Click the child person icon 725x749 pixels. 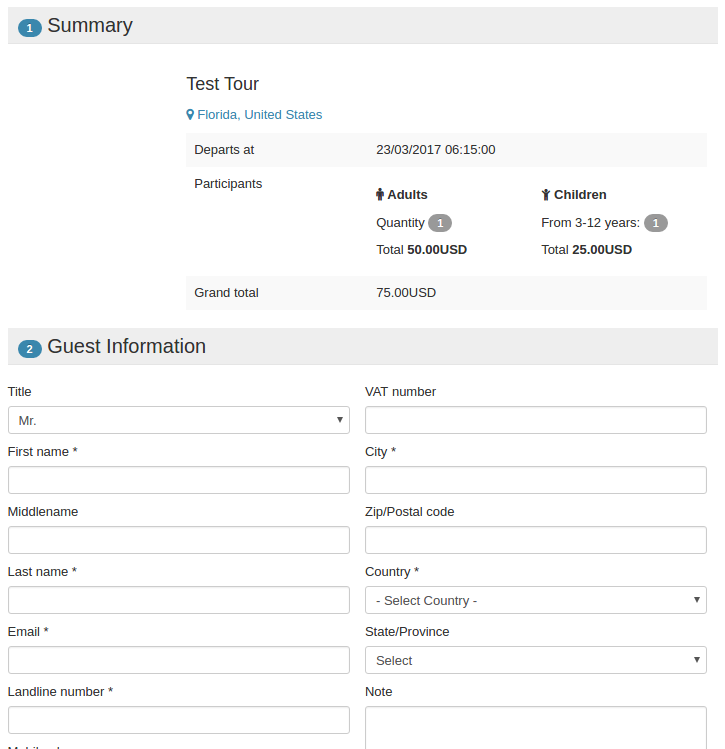(x=546, y=195)
